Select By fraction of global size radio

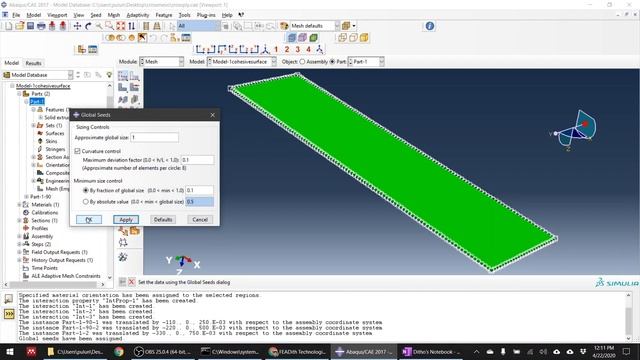86,191
